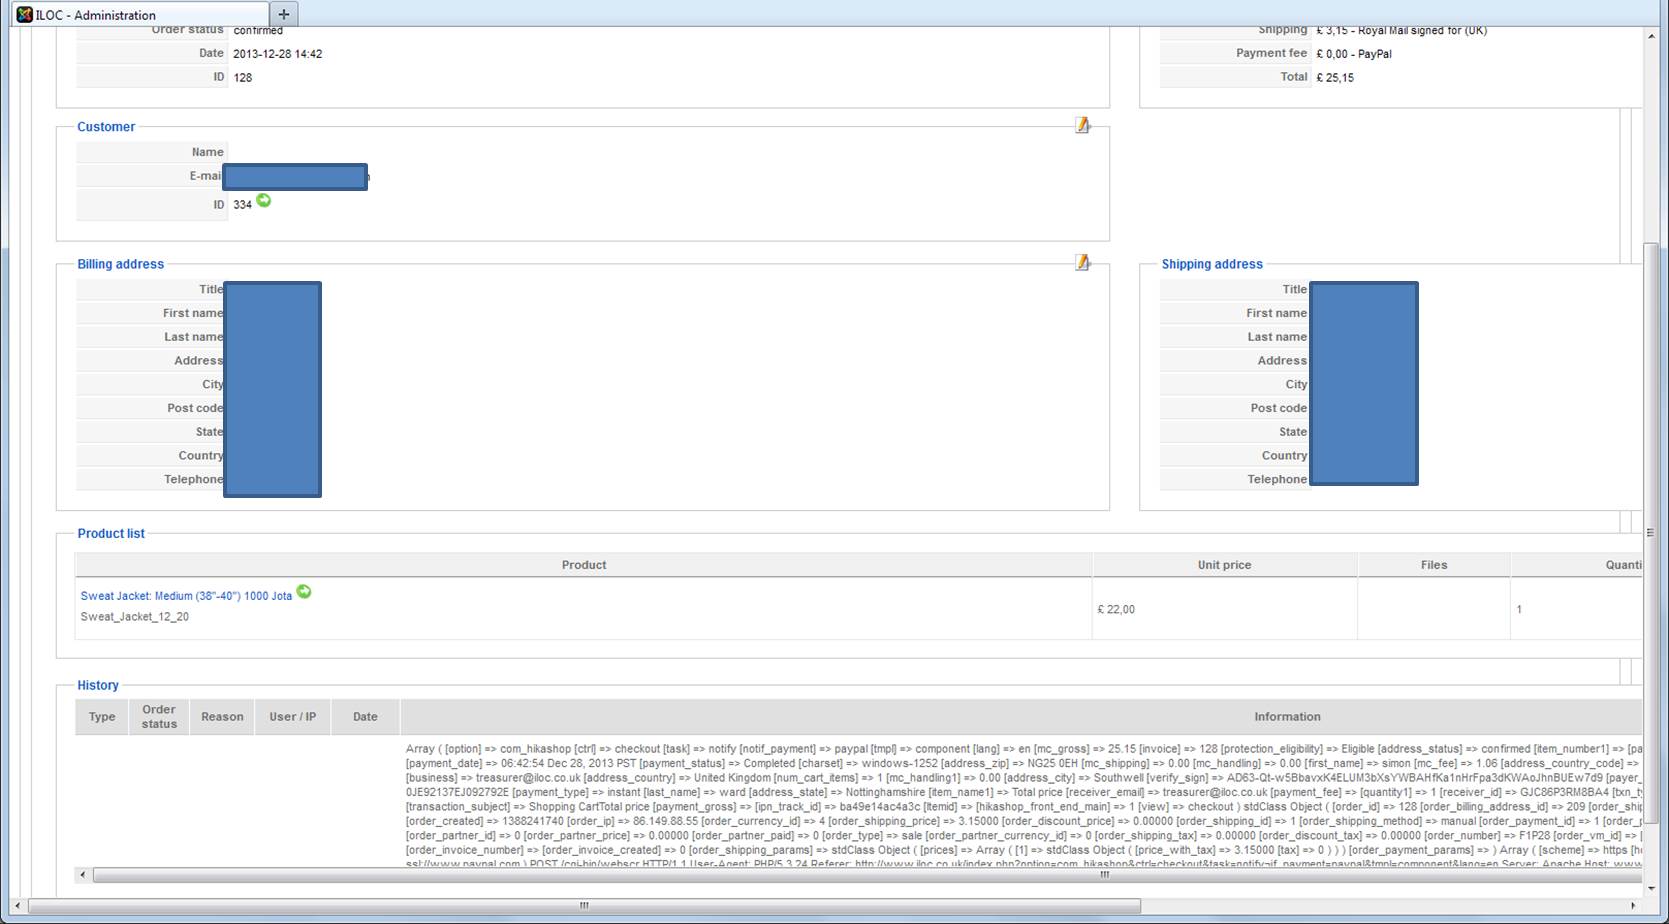
Task: Click the page vertical scrollbar up arrow
Action: [1650, 36]
